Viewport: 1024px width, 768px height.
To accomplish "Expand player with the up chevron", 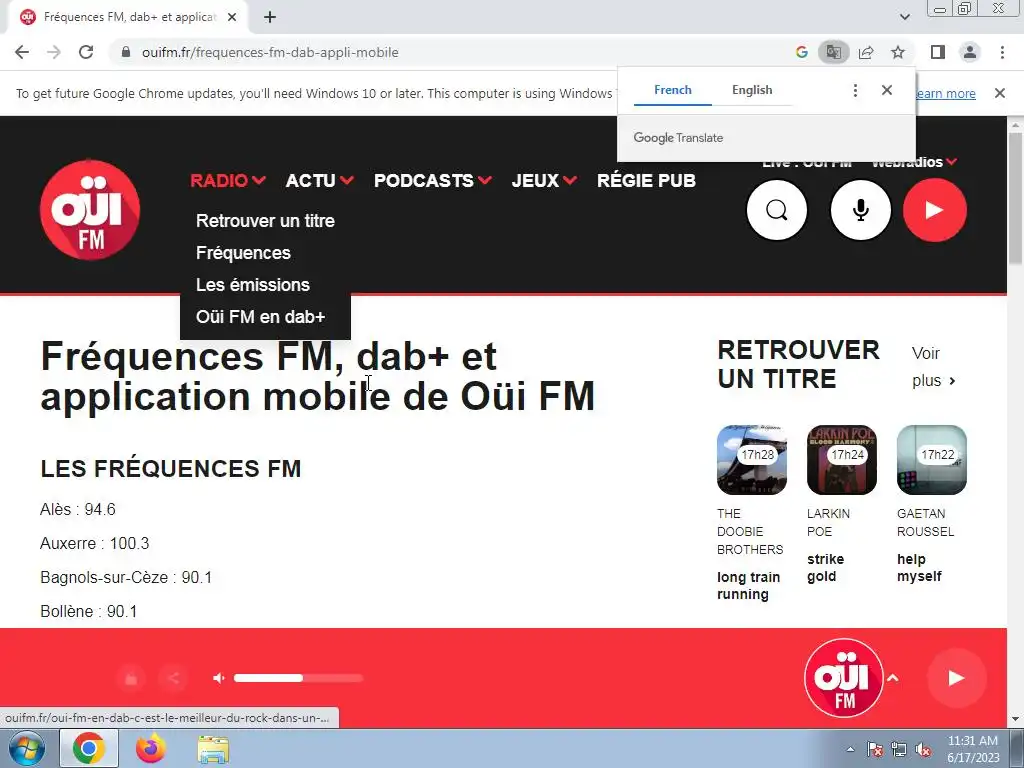I will pyautogui.click(x=893, y=678).
